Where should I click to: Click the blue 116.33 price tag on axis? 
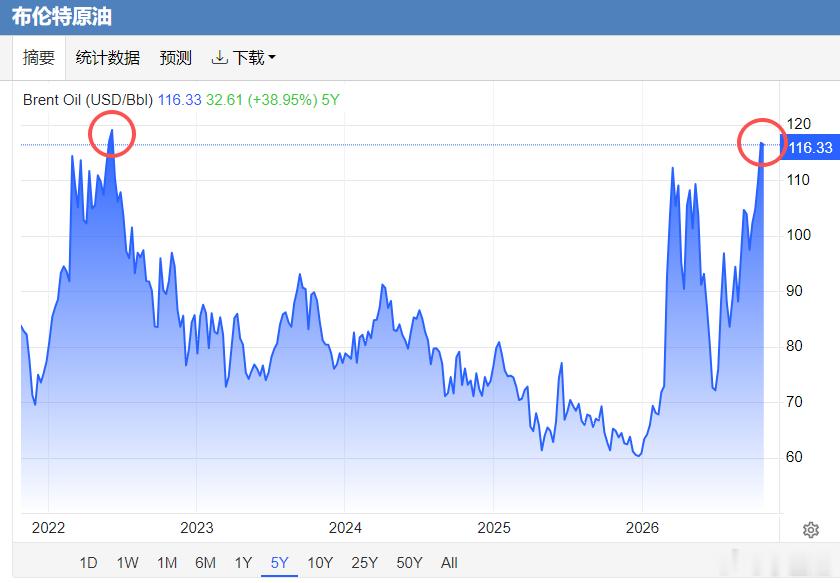click(x=810, y=147)
